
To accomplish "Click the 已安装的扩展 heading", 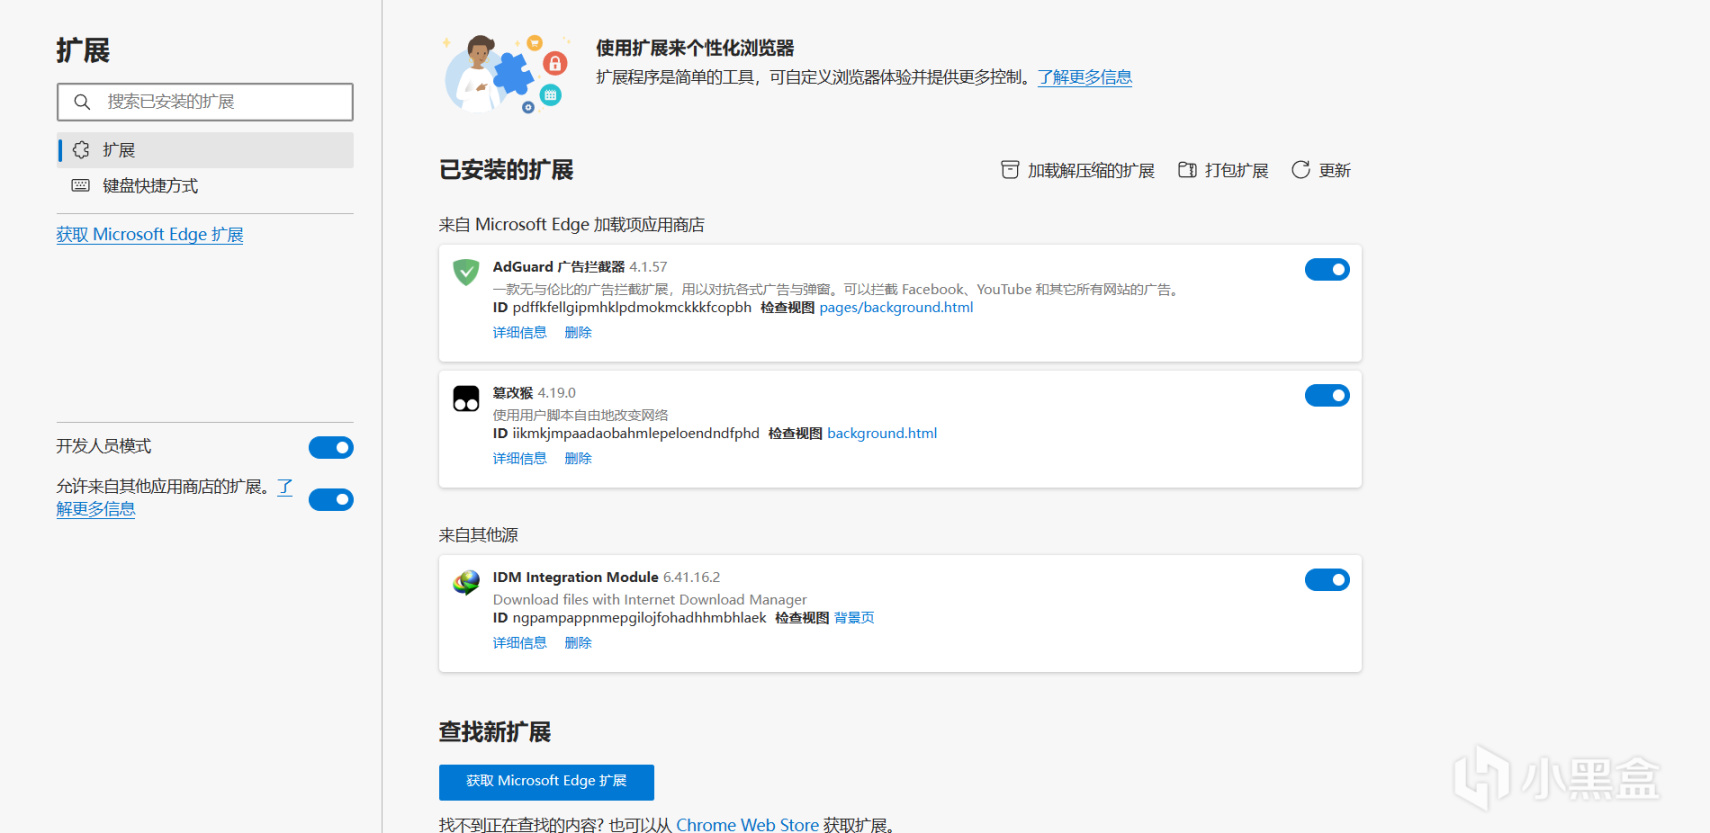I will click(x=506, y=170).
